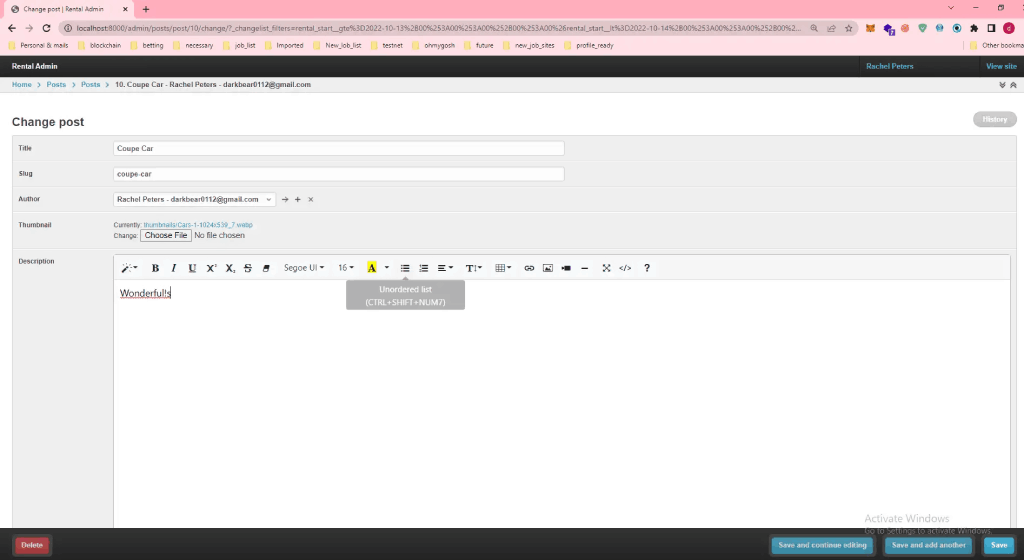Go back in browser history
Screen dimensions: 1024x560
click(12, 28)
